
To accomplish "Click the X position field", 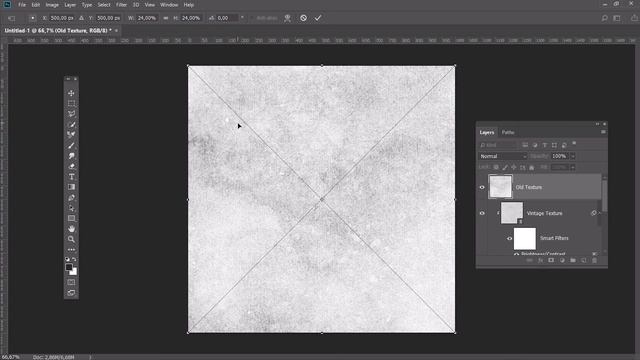I will (x=62, y=18).
